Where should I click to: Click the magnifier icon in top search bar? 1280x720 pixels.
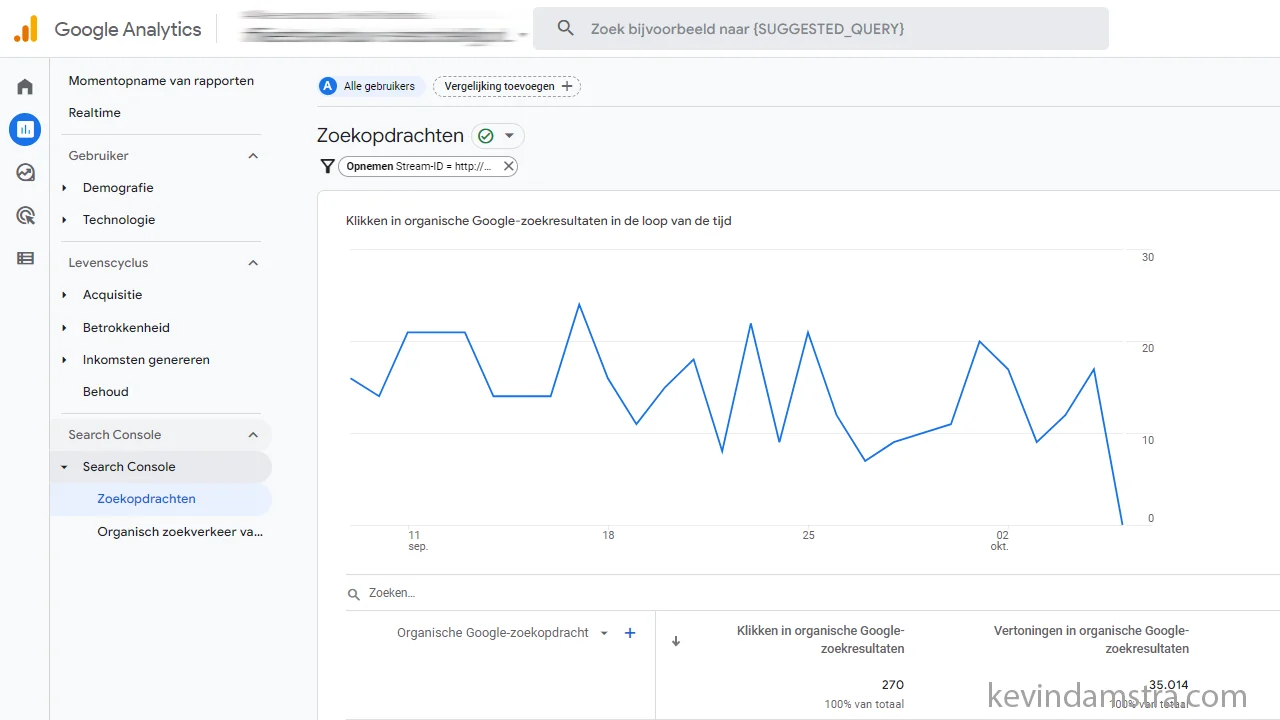point(566,29)
